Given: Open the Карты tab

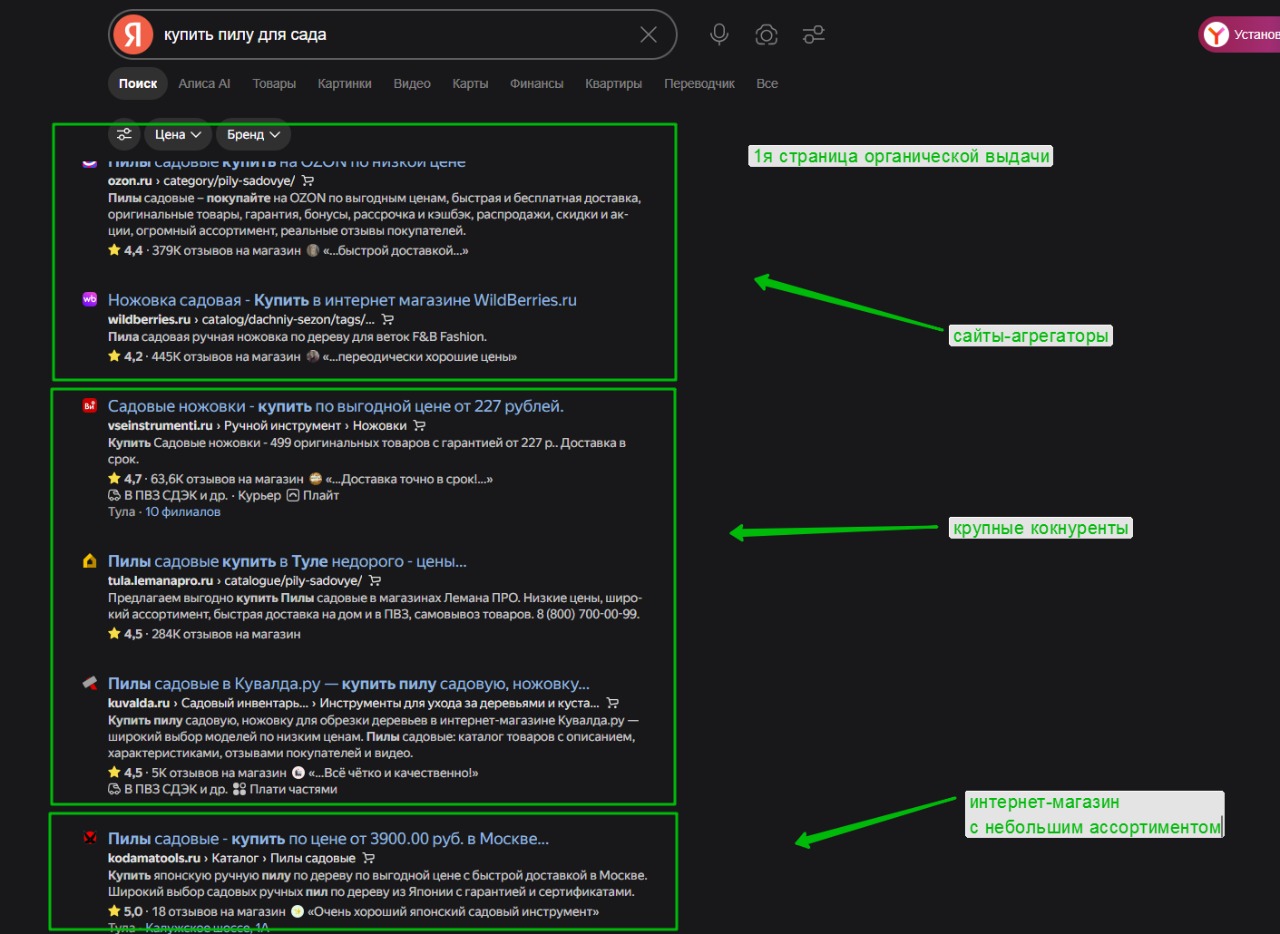Looking at the screenshot, I should point(470,84).
